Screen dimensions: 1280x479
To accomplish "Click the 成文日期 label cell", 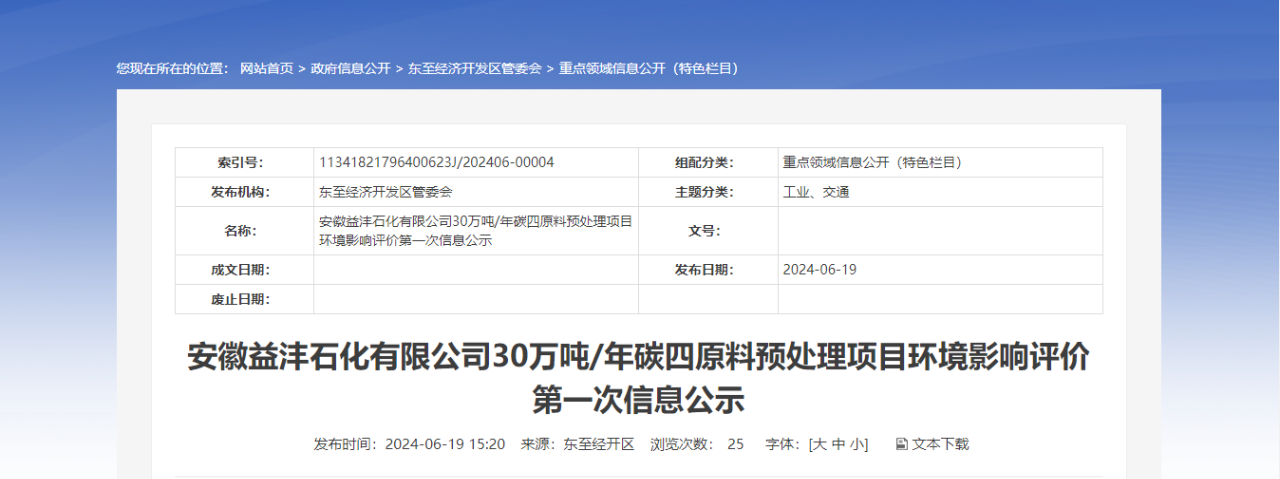I will (245, 270).
